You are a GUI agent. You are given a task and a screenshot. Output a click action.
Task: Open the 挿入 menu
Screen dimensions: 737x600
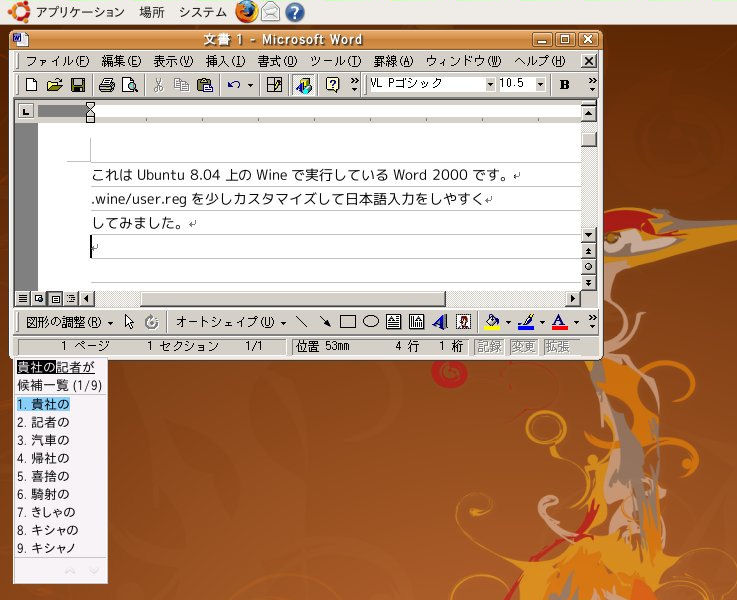(x=225, y=61)
